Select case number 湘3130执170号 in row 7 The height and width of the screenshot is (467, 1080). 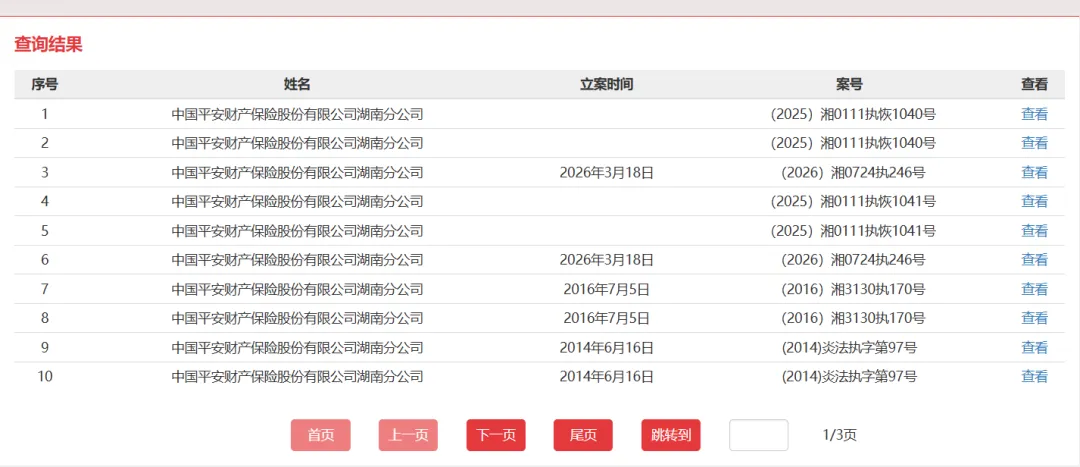[x=853, y=289]
